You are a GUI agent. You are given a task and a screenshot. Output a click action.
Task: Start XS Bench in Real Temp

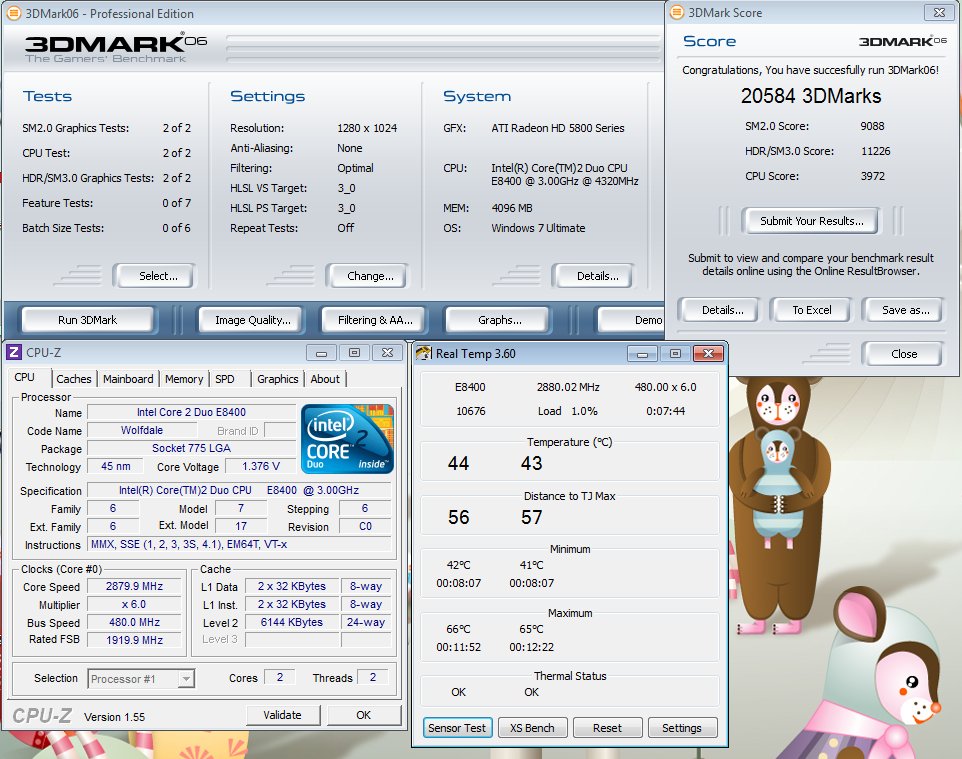pos(532,728)
